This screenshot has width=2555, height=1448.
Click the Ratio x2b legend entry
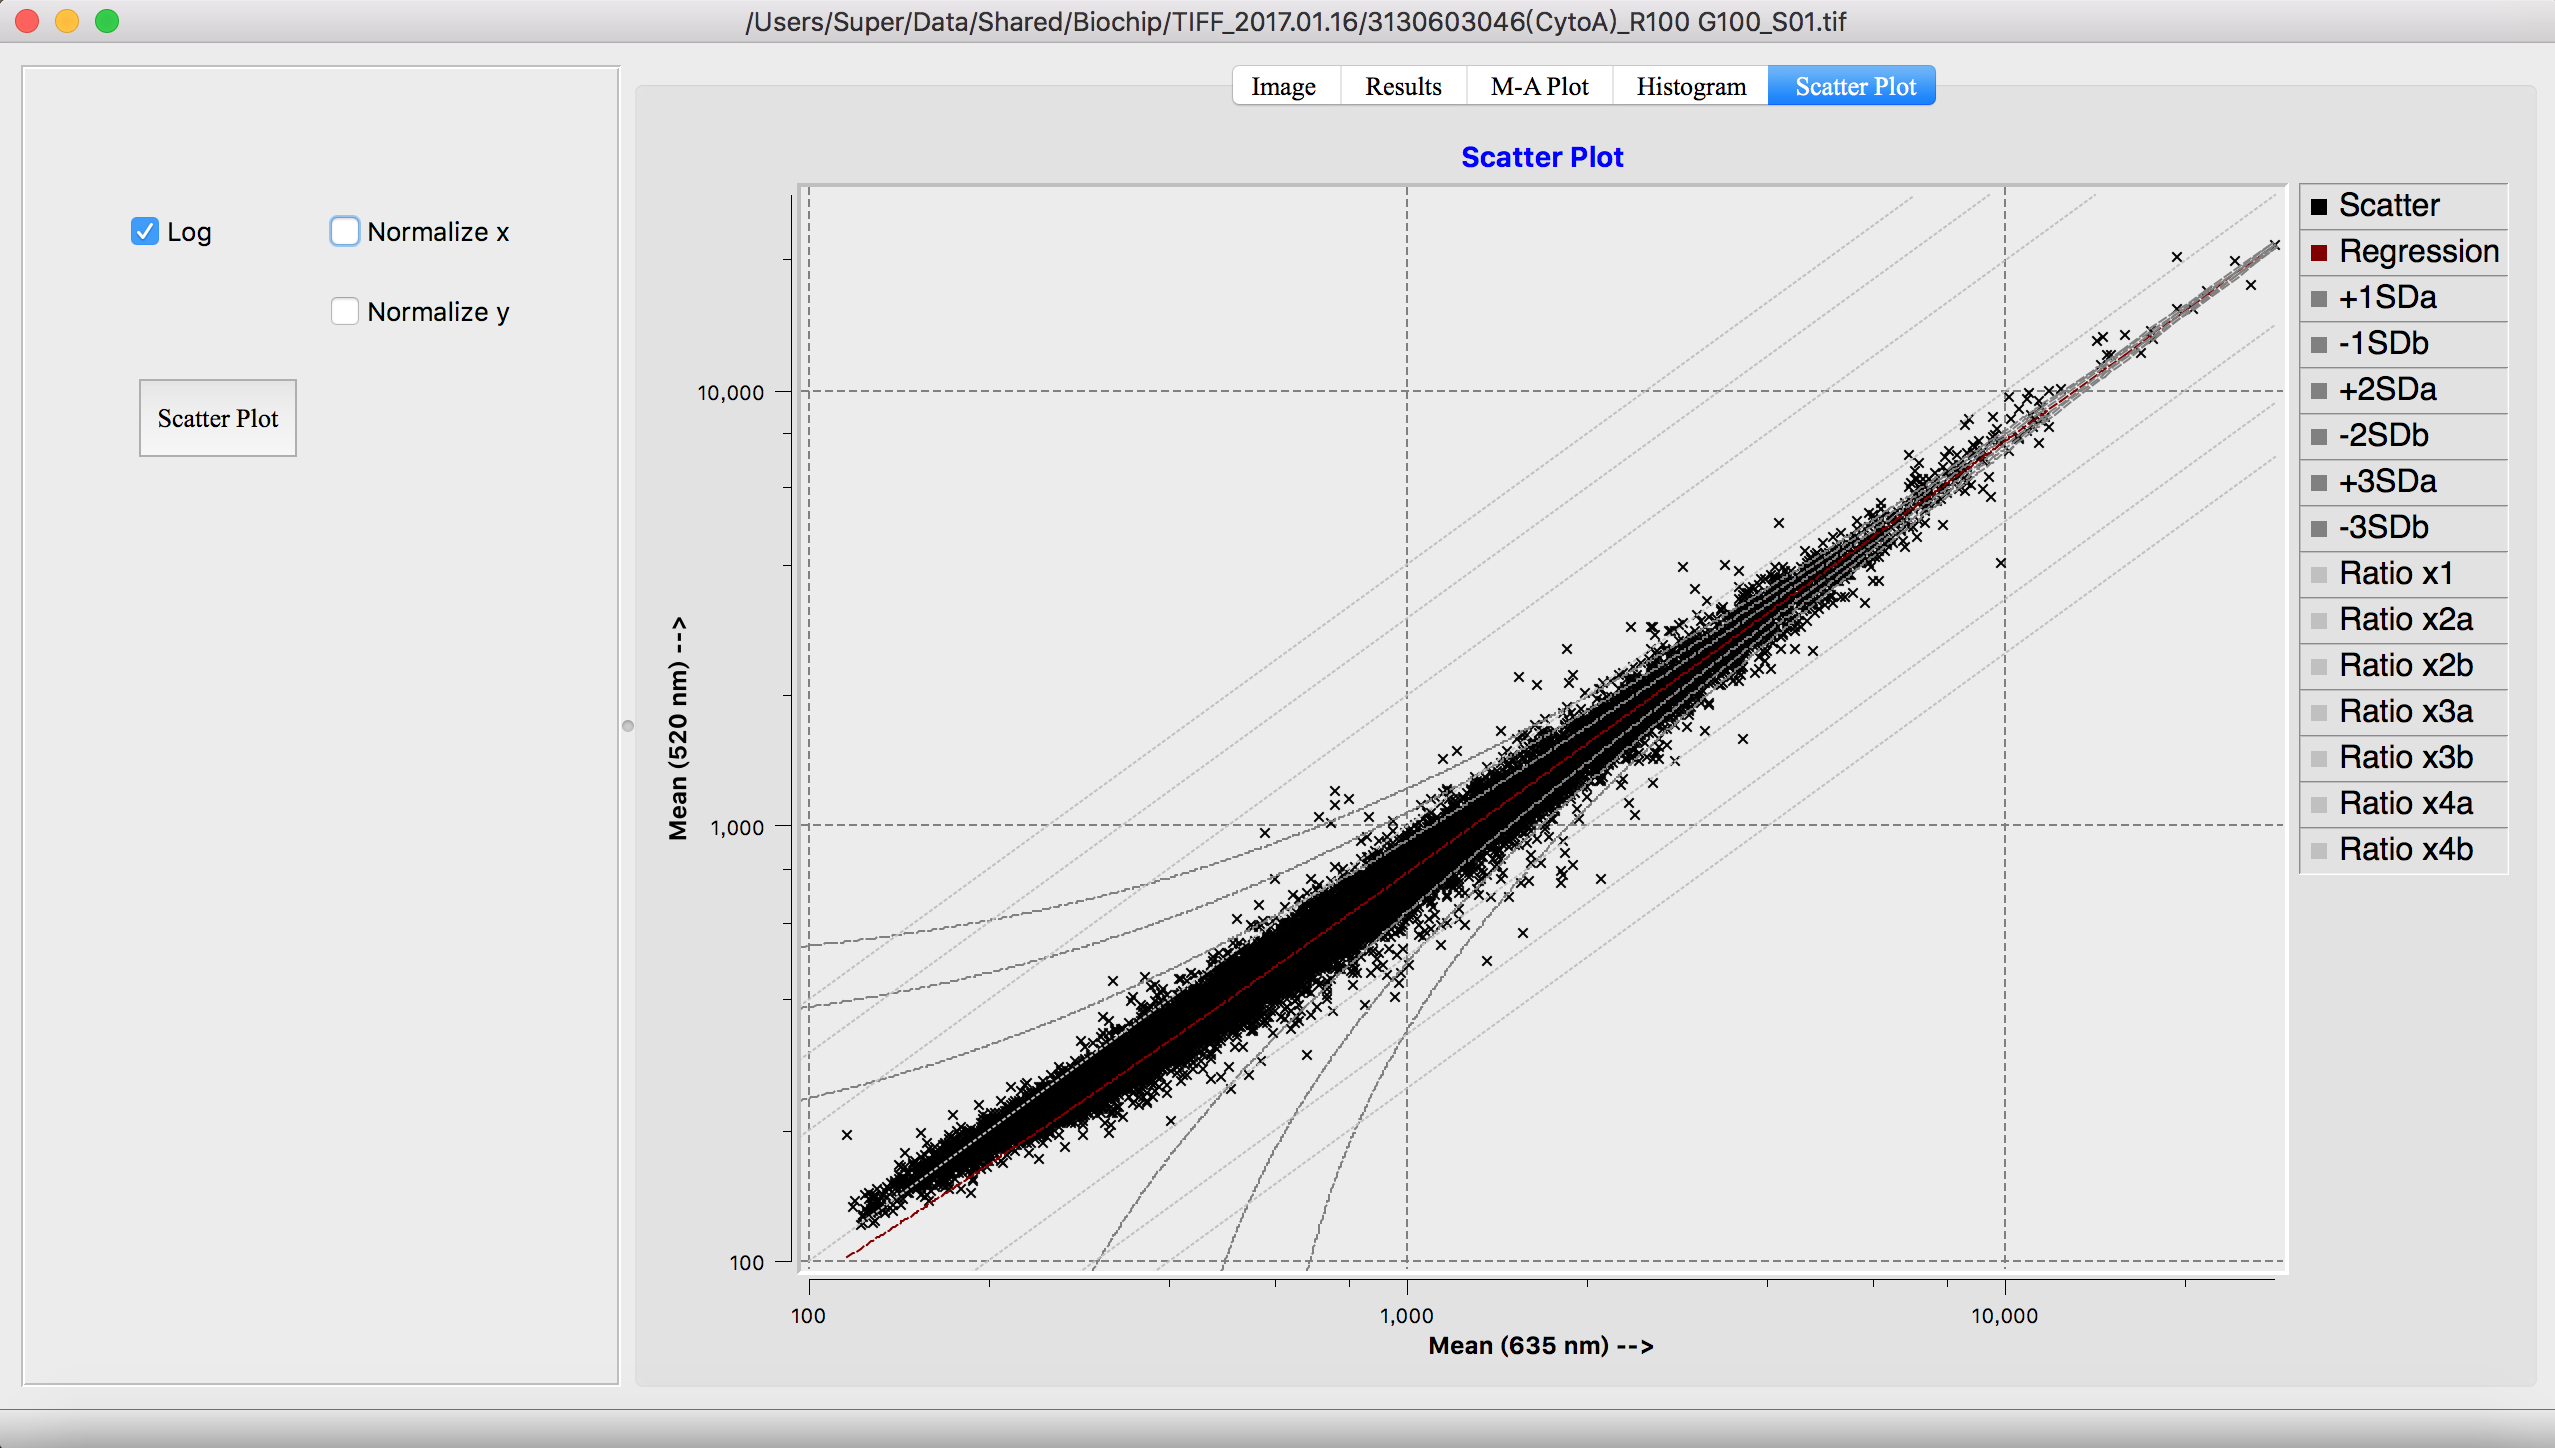coord(2404,666)
